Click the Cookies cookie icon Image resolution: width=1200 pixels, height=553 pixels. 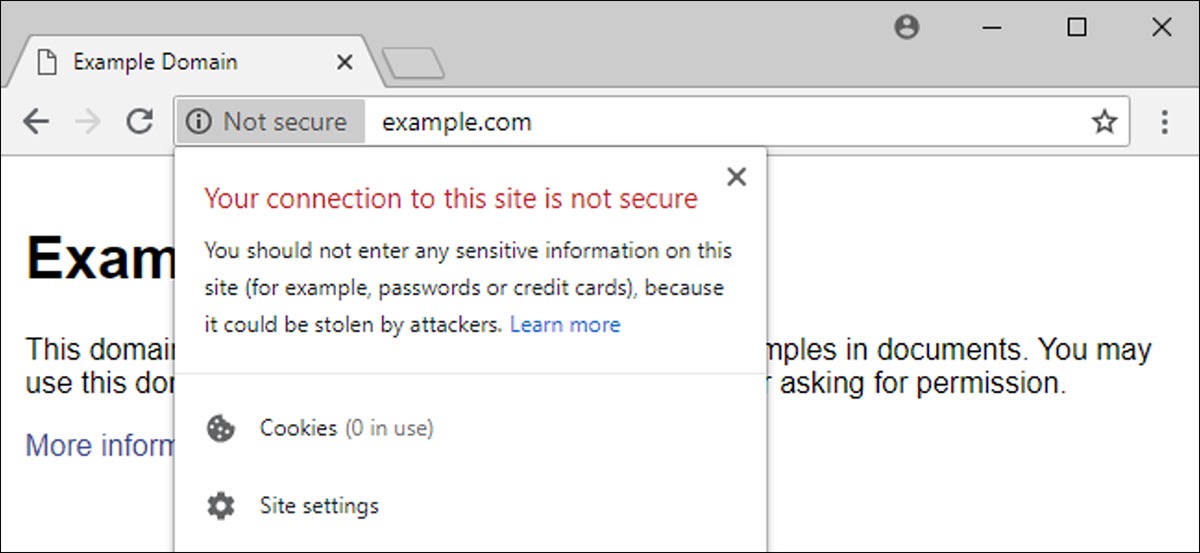tap(220, 429)
